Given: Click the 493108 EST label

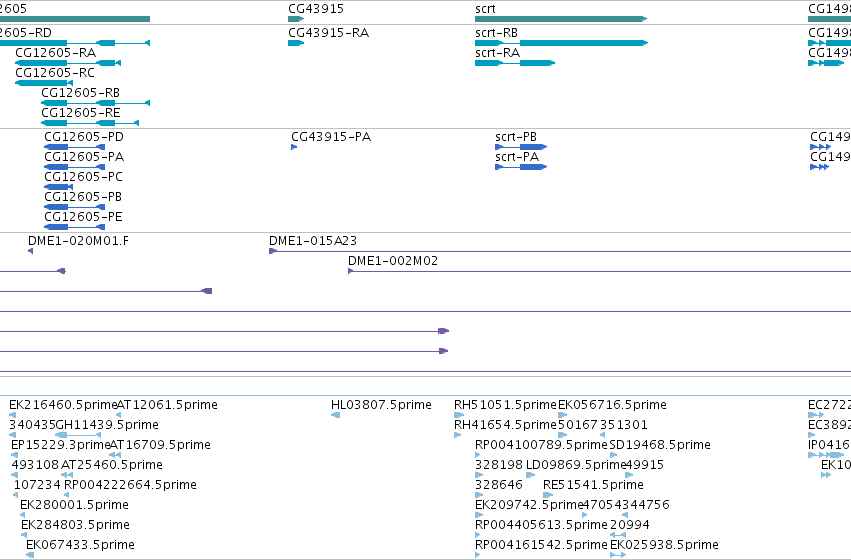Looking at the screenshot, I should coord(35,465).
